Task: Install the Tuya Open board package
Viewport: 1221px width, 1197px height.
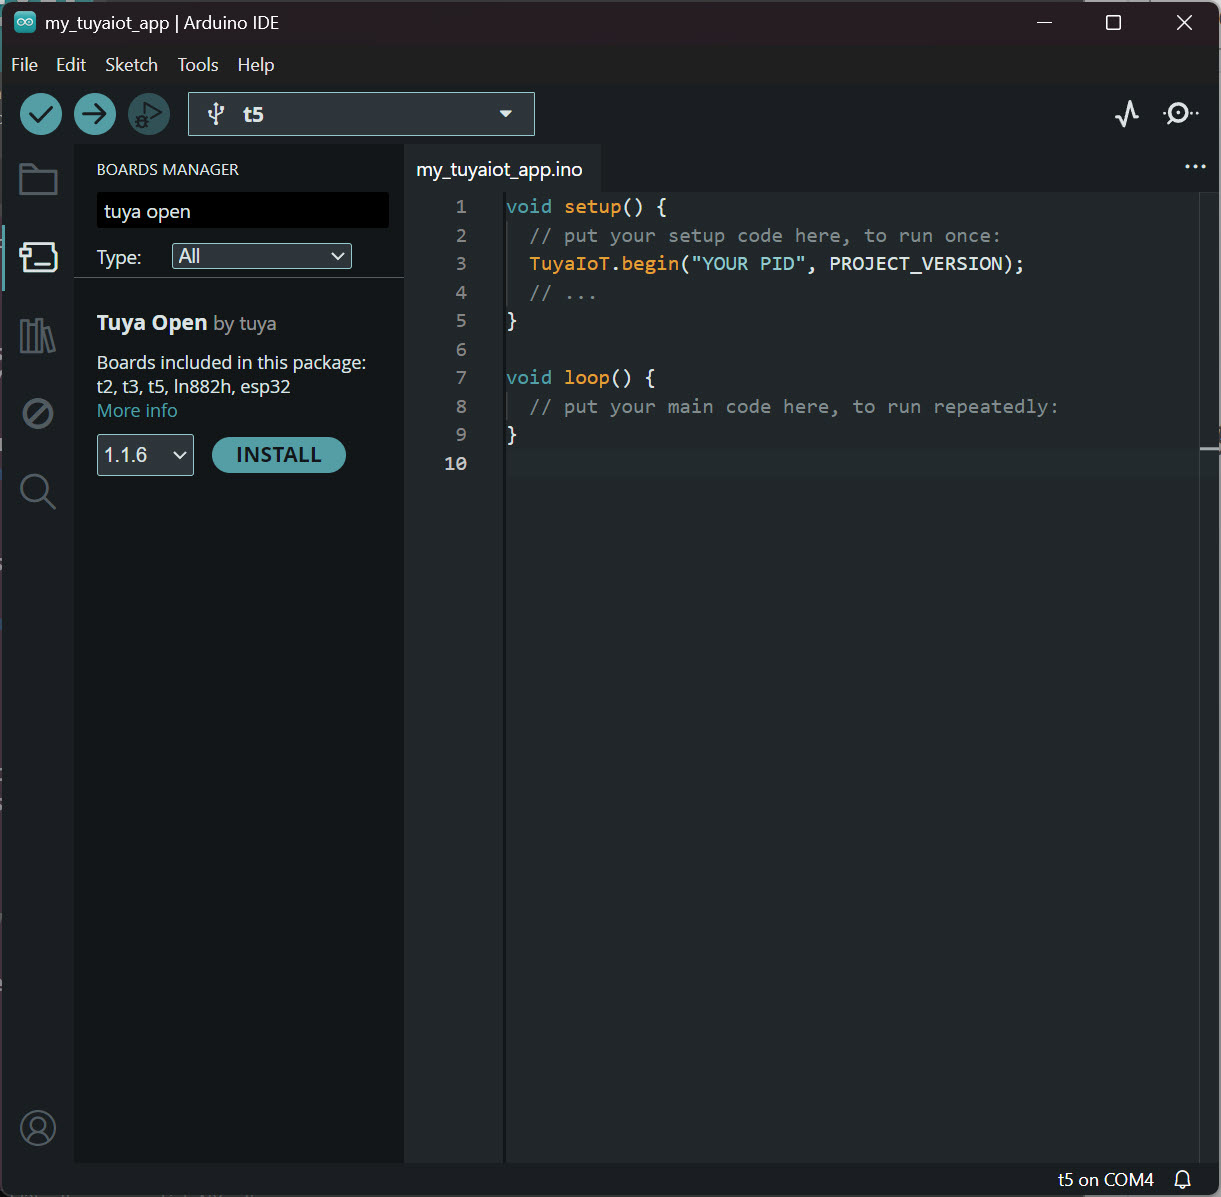Action: click(278, 454)
